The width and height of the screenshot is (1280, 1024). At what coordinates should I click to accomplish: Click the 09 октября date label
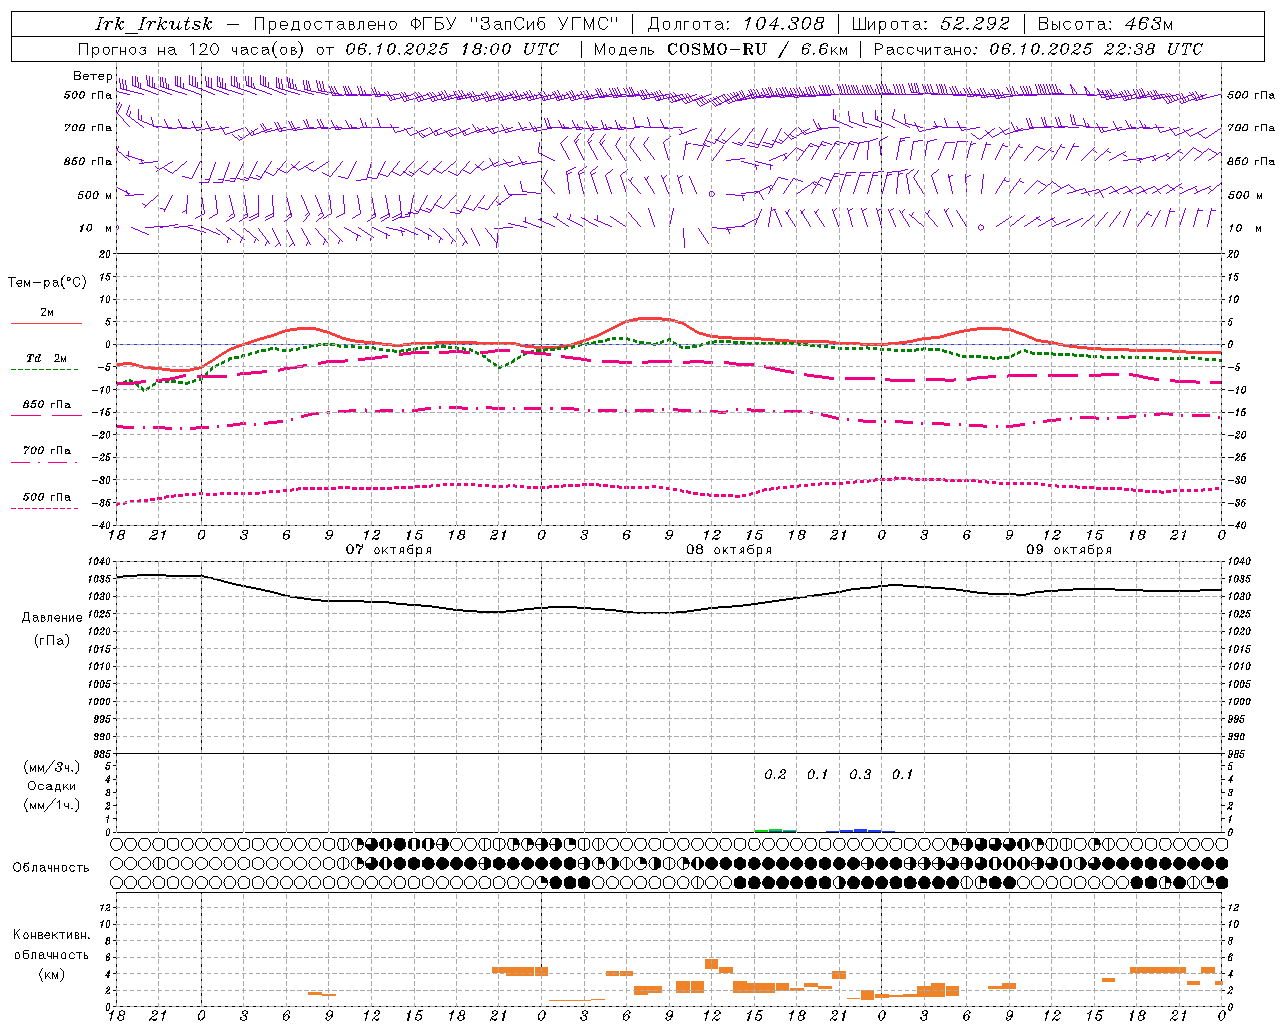pos(1069,550)
